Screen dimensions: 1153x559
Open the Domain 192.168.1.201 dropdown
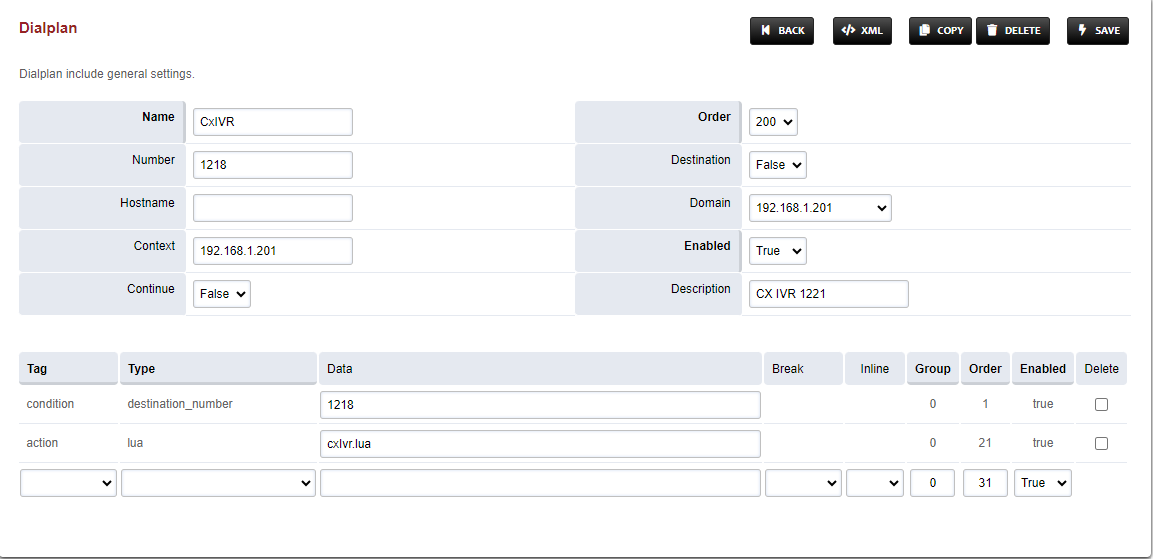pyautogui.click(x=819, y=208)
